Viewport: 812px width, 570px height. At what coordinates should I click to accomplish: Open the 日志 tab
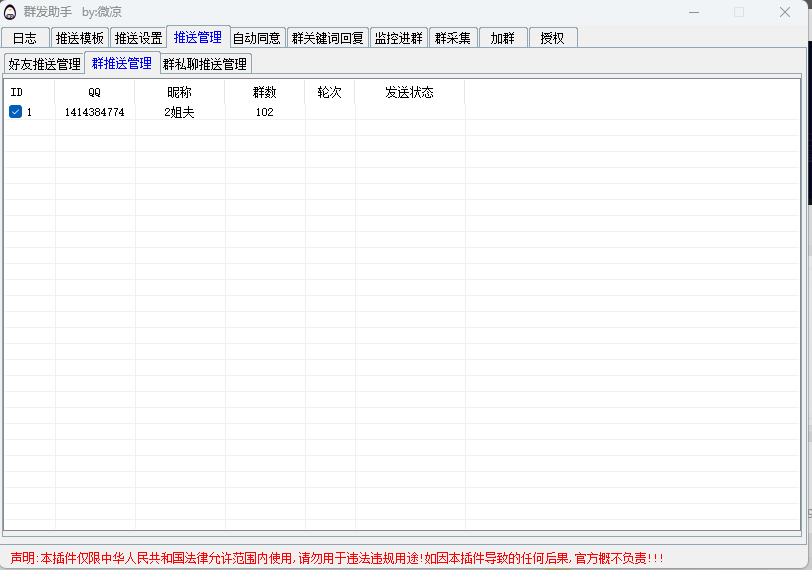(25, 38)
